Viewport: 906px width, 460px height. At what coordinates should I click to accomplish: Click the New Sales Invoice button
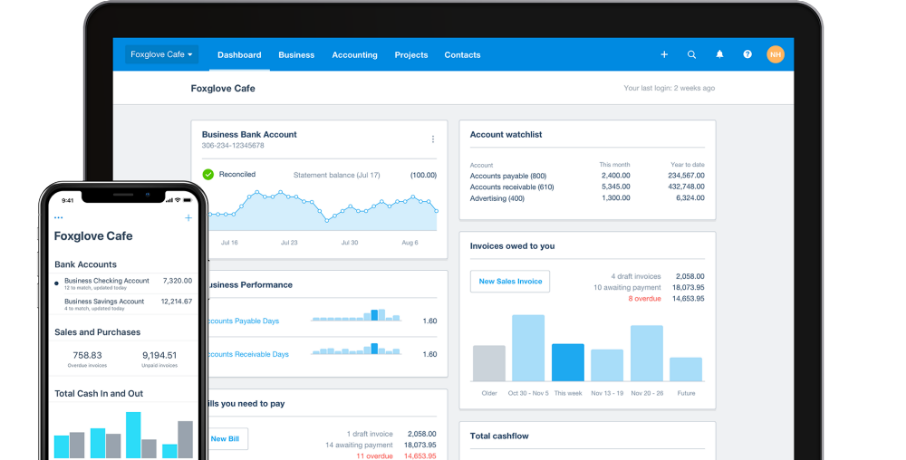point(510,281)
